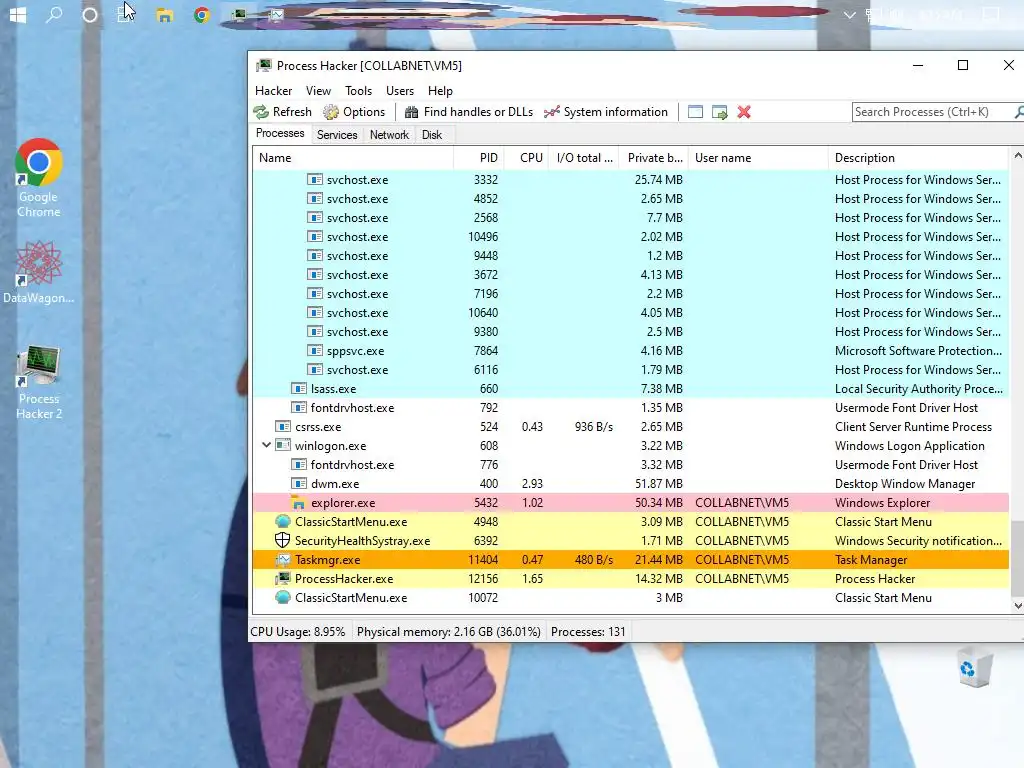Switch to the Network tab
Image resolution: width=1024 pixels, height=768 pixels.
coord(389,135)
